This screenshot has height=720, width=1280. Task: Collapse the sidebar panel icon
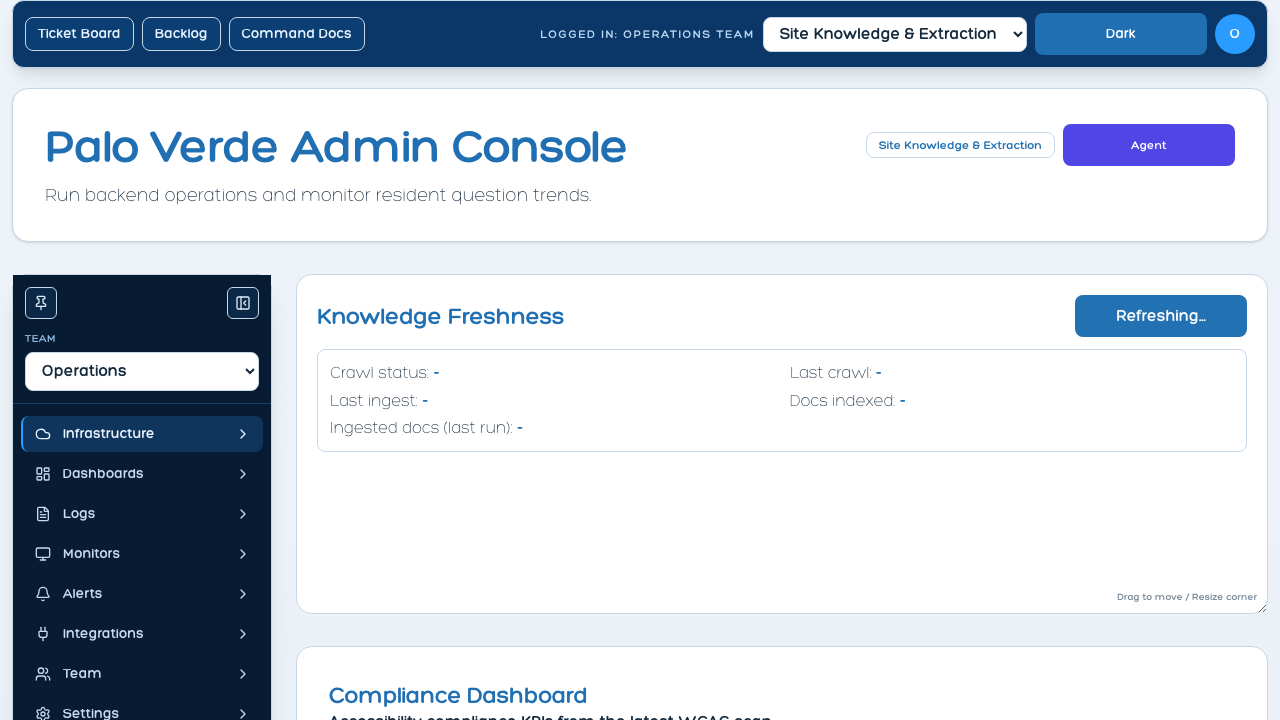pos(243,303)
